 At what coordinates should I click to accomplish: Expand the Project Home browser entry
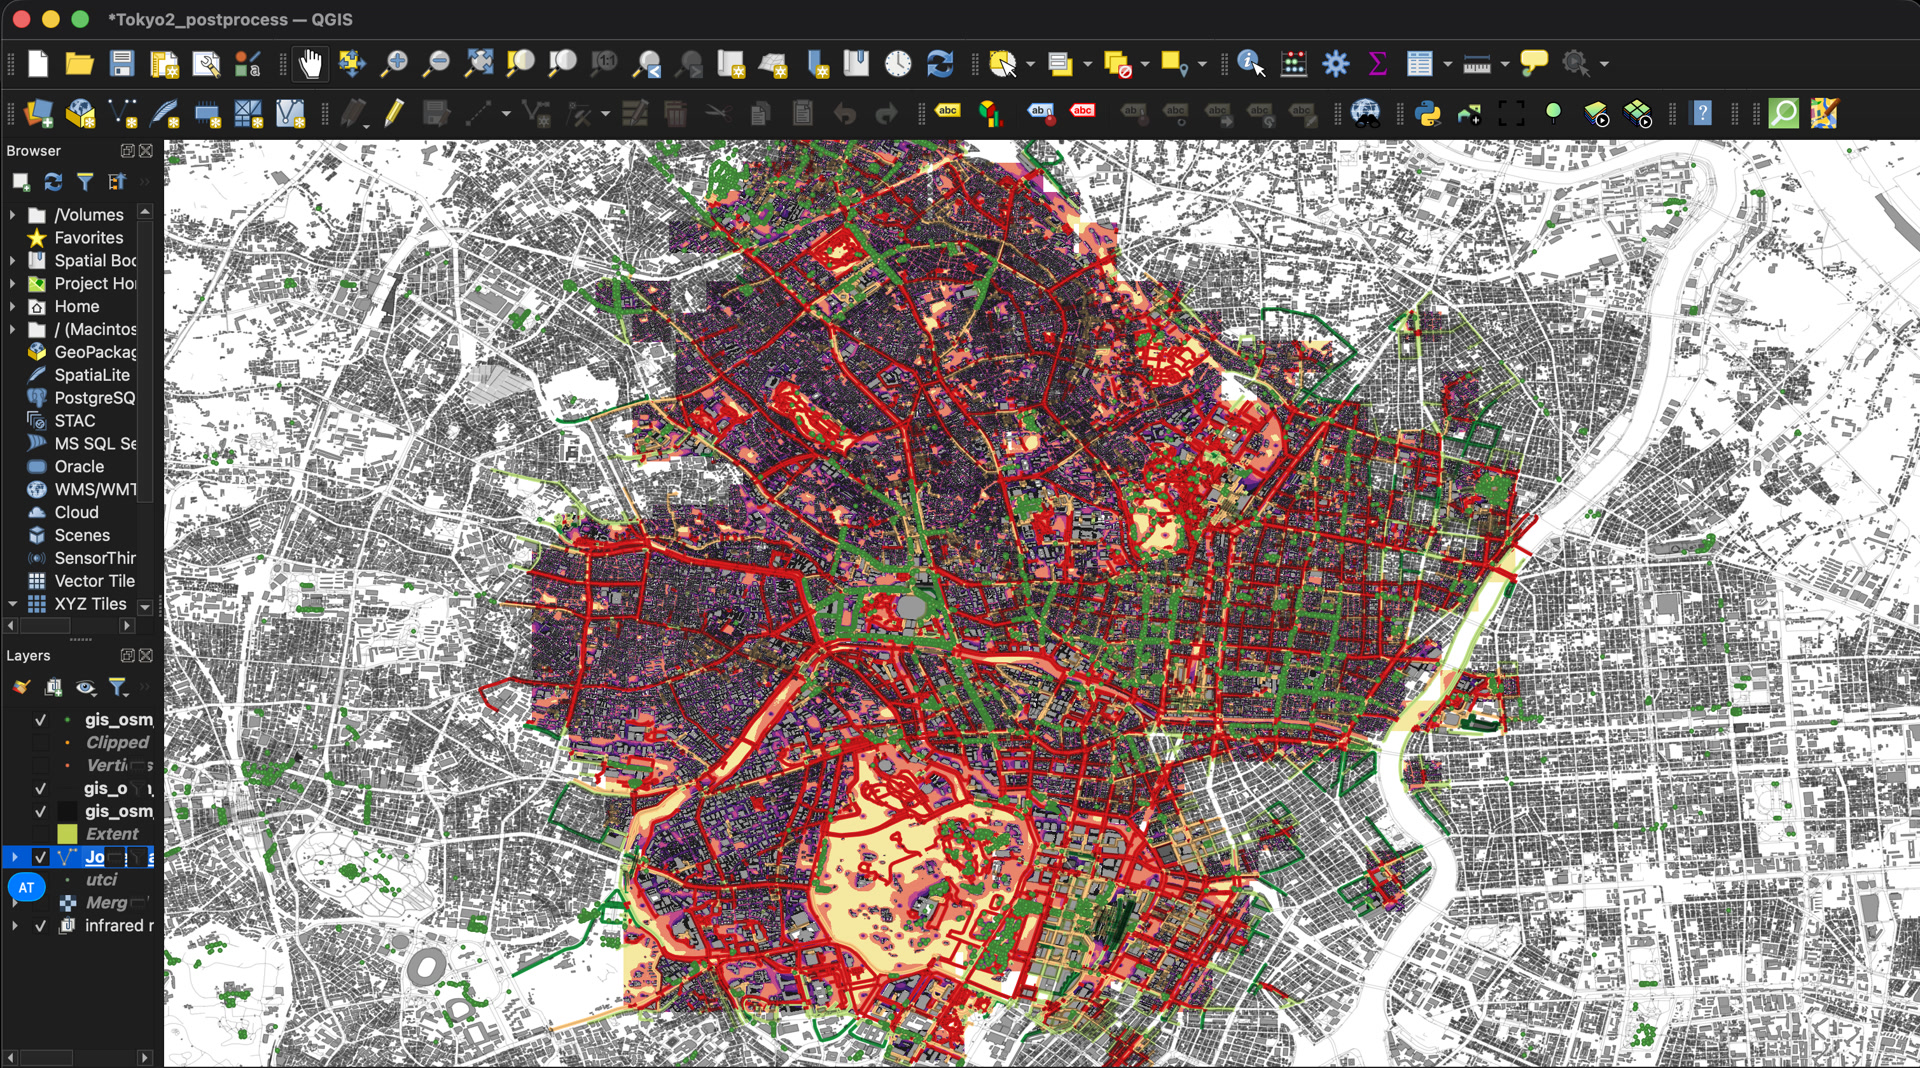click(x=12, y=284)
